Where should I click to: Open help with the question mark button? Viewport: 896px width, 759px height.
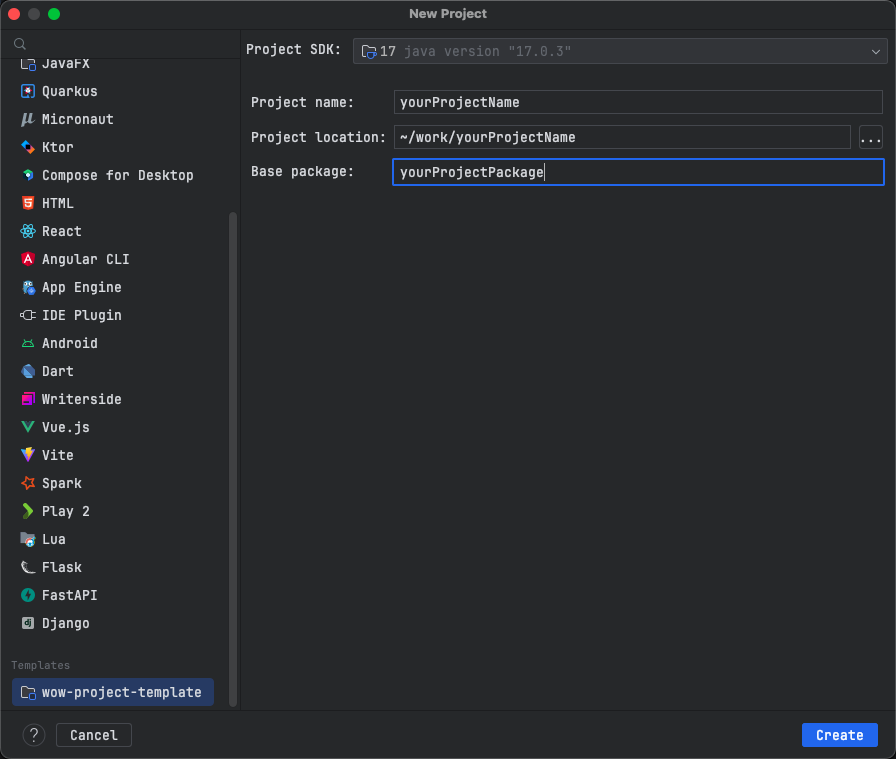coord(34,735)
